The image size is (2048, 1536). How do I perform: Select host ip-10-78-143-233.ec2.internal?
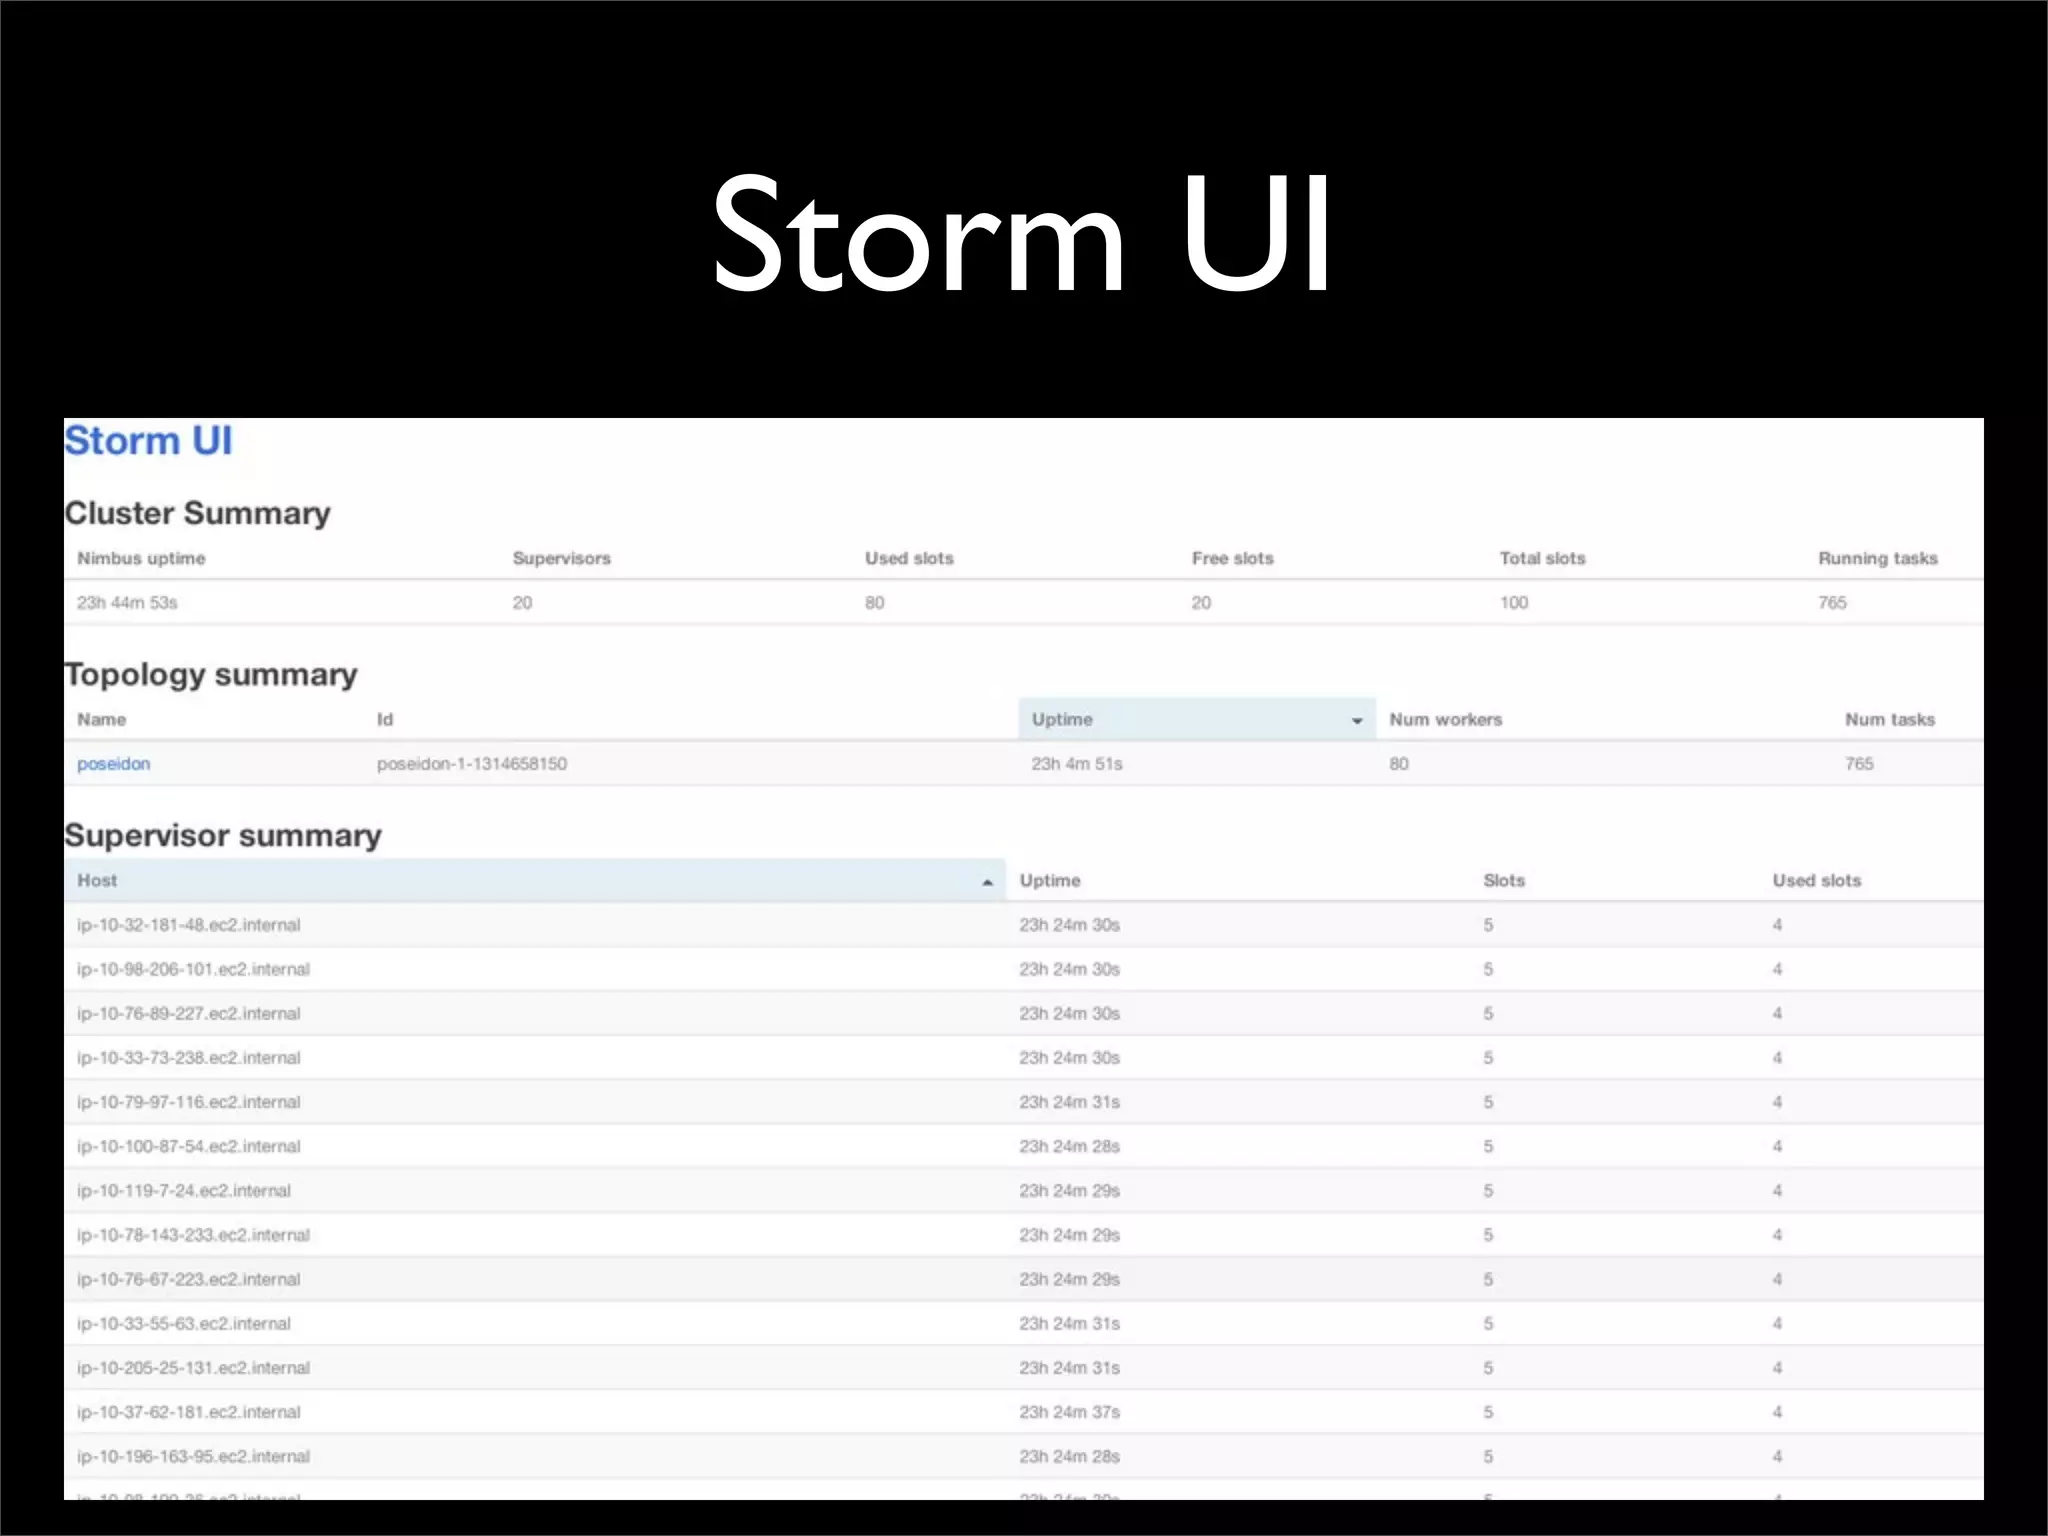point(193,1235)
